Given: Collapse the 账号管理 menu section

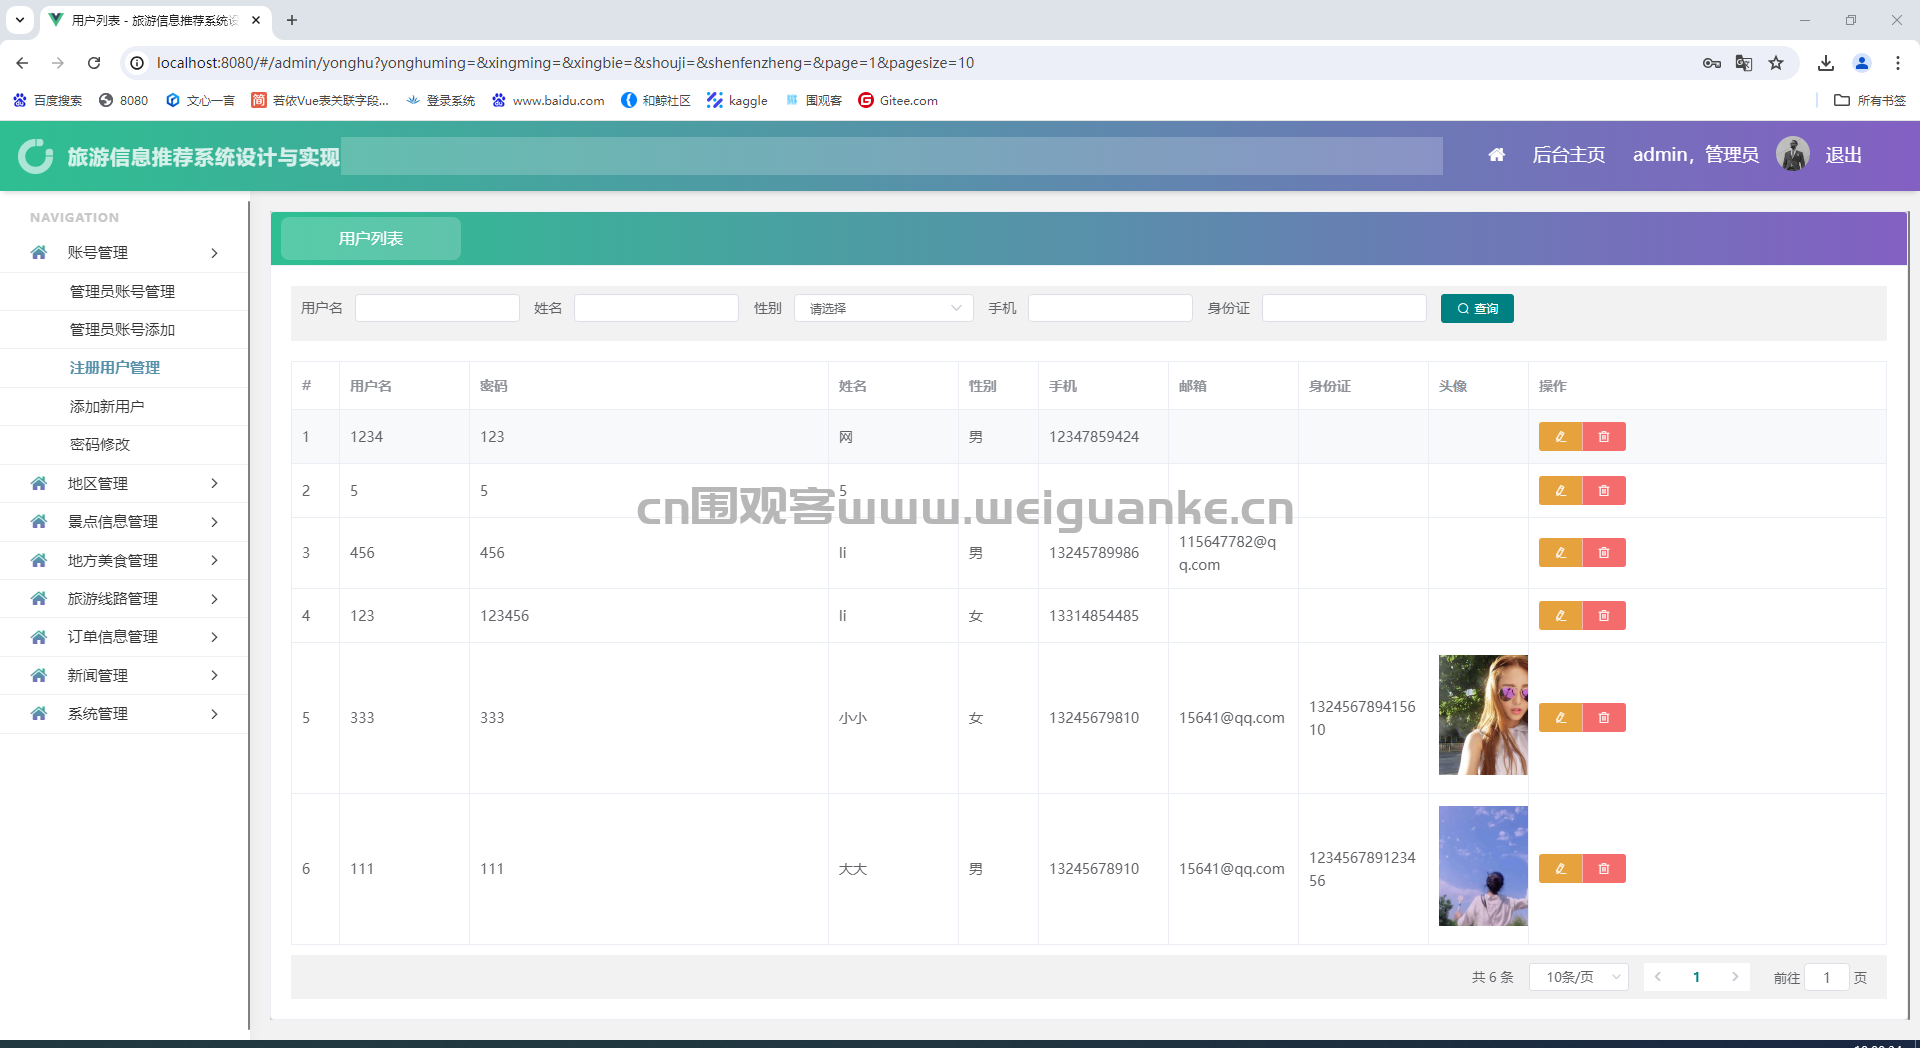Looking at the screenshot, I should coord(124,253).
